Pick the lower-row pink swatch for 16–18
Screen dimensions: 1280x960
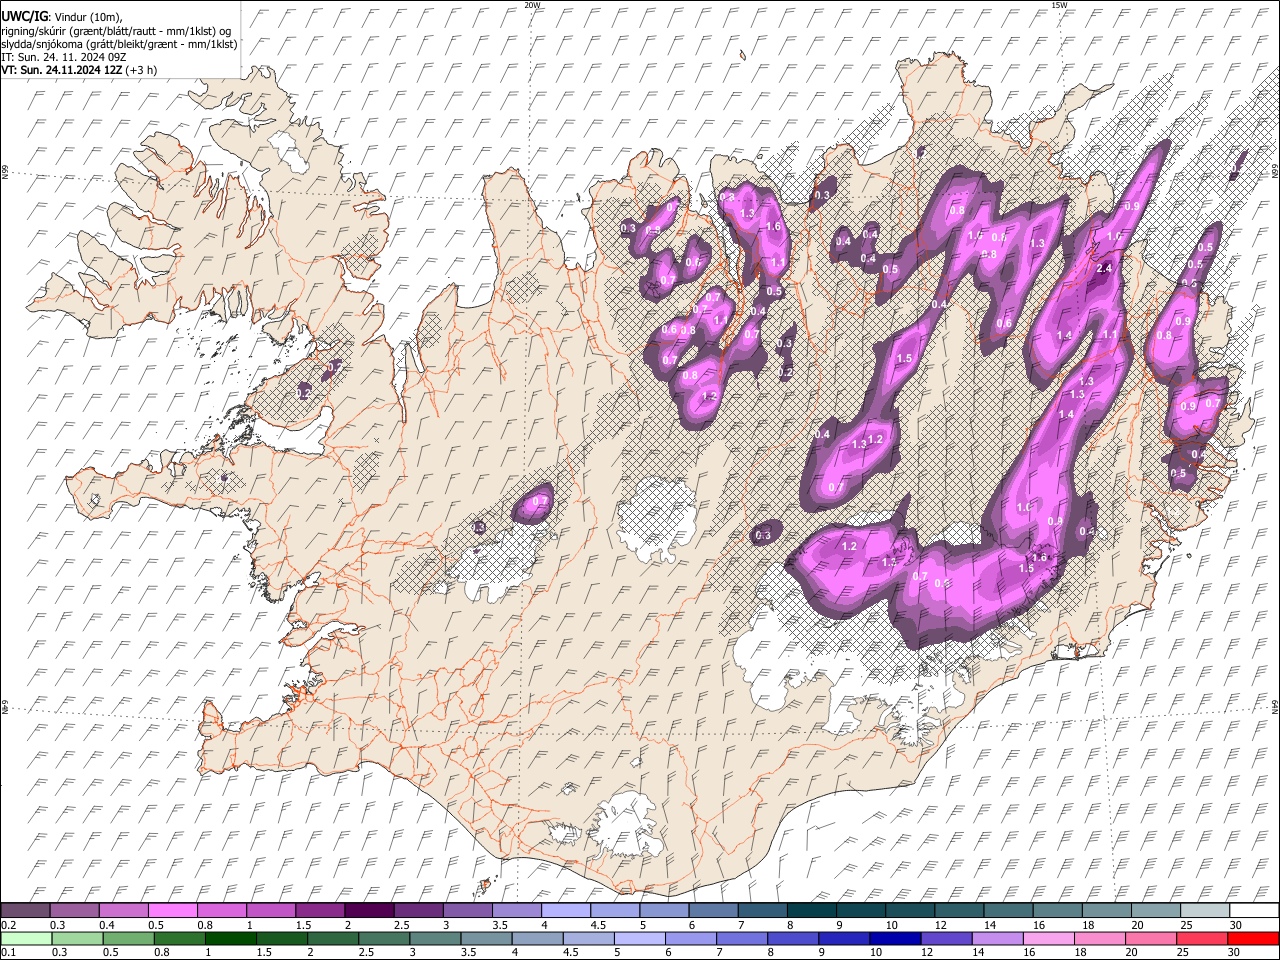point(1049,938)
